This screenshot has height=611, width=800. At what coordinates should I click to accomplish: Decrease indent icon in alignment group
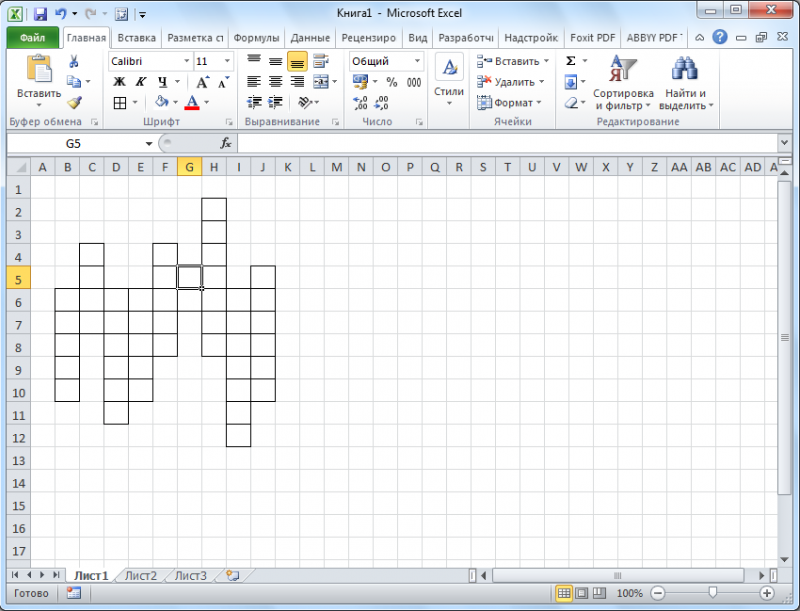tap(254, 103)
